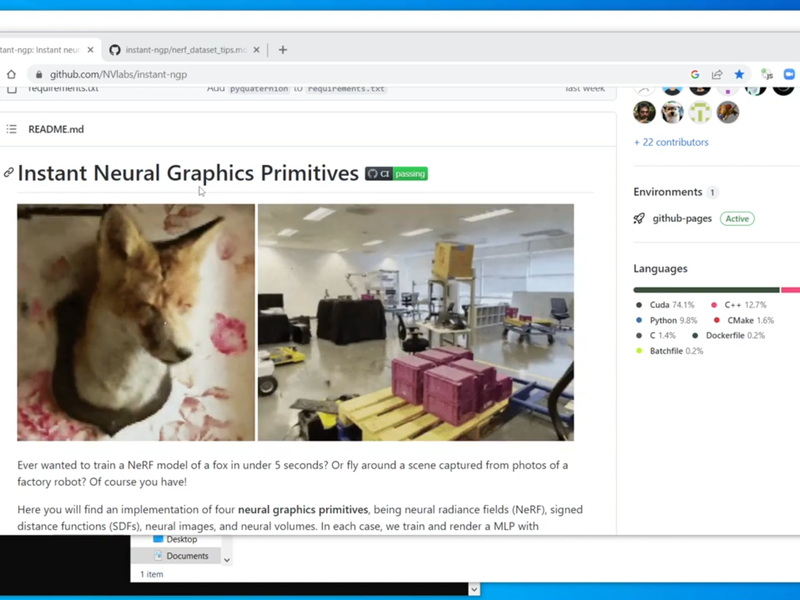
Task: Click the Python 9.8% language entry
Action: pos(666,320)
